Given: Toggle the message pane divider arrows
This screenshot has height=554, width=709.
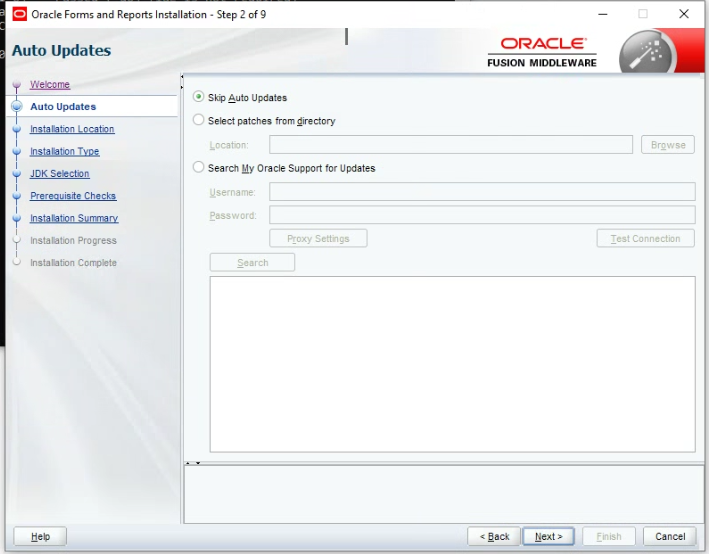Looking at the screenshot, I should point(193,463).
